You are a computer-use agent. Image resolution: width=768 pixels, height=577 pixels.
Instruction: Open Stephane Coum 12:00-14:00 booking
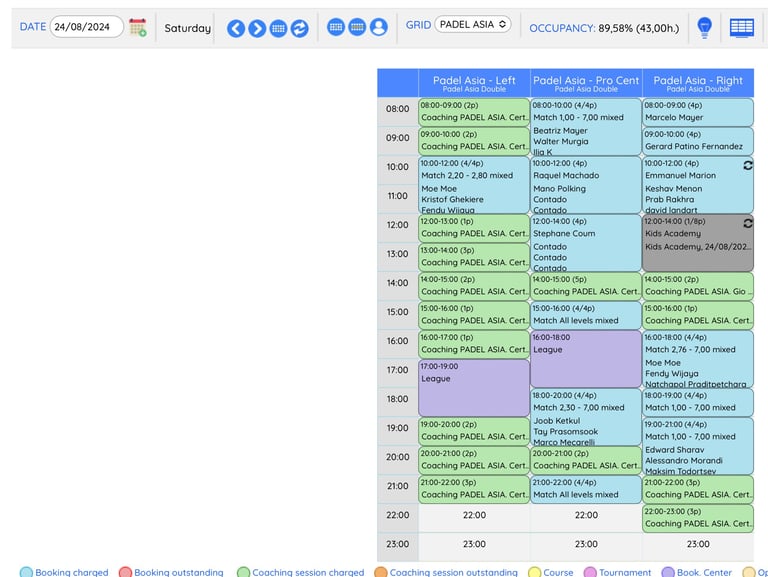click(x=586, y=243)
